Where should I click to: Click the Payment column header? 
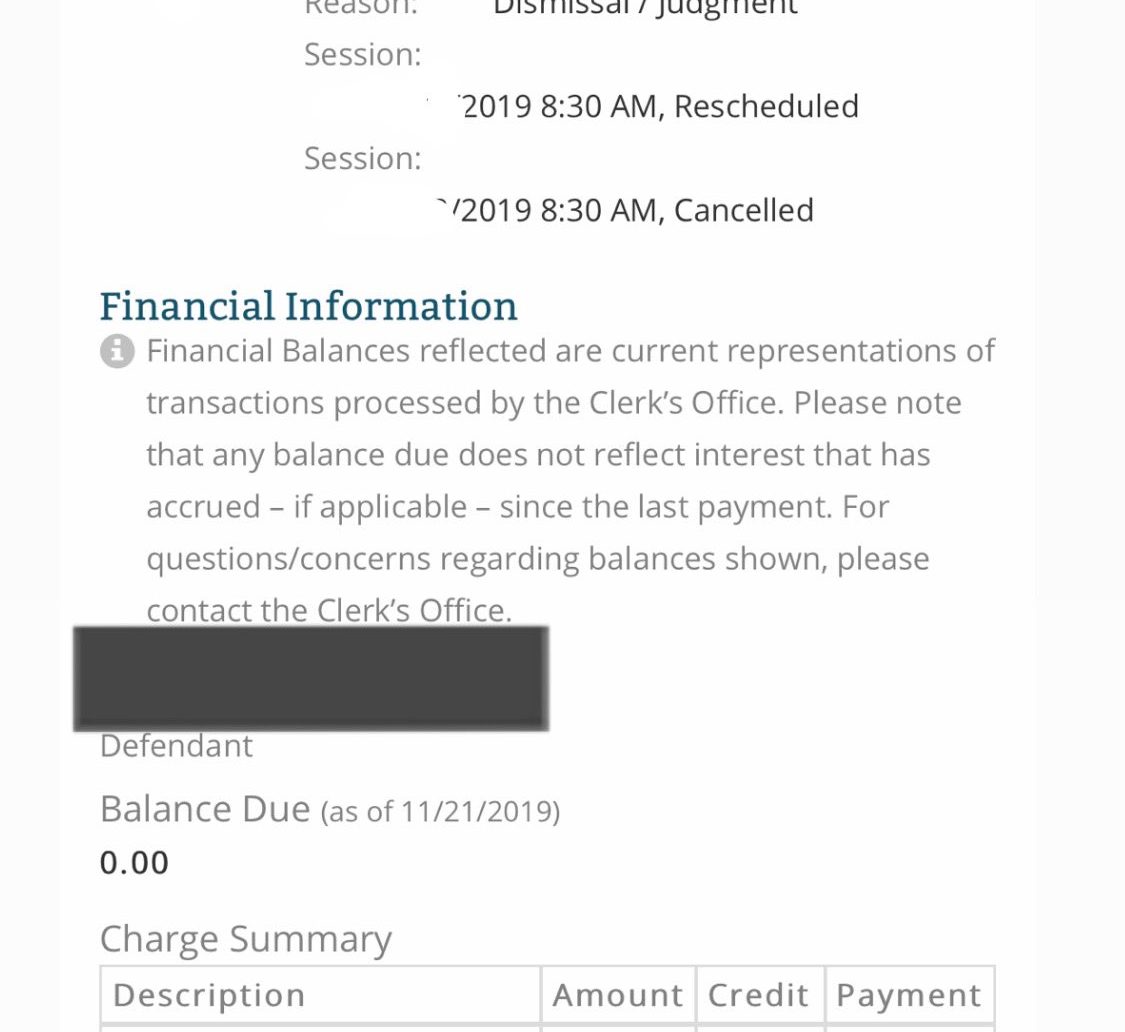click(x=909, y=995)
